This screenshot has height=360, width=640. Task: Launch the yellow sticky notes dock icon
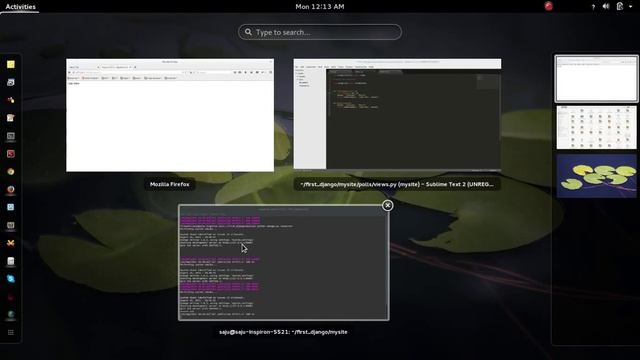click(x=11, y=64)
